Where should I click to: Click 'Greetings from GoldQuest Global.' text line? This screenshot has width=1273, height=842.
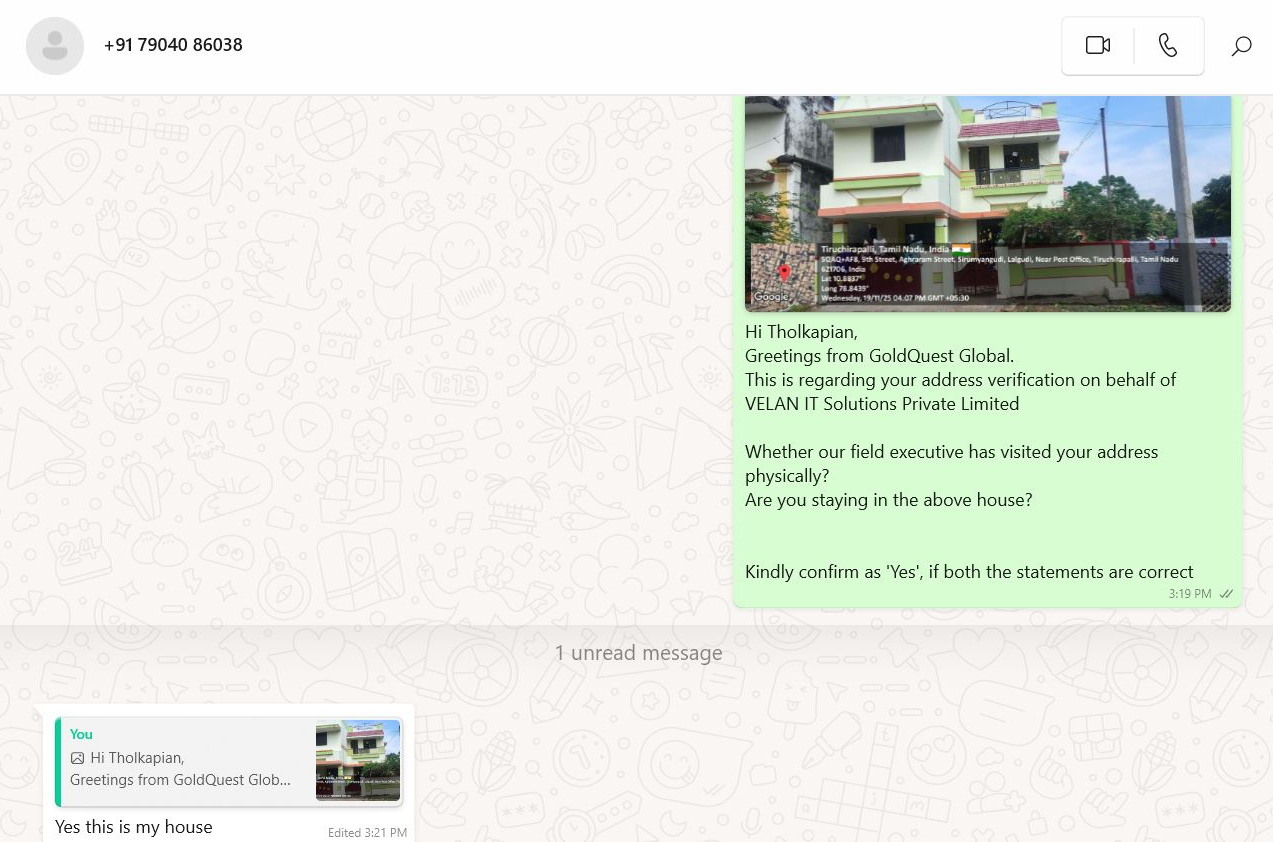coord(879,356)
